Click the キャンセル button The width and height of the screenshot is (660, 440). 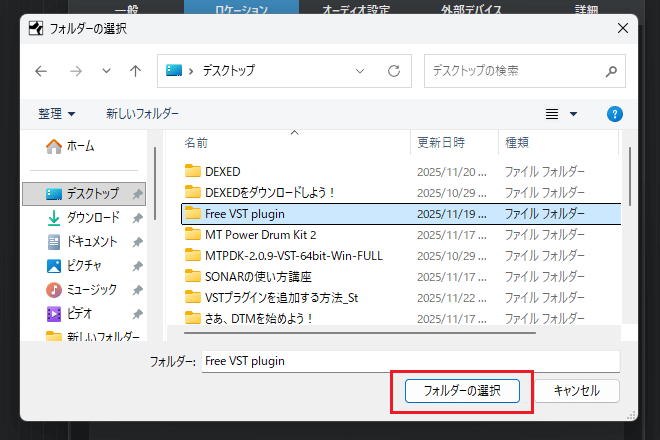coord(576,390)
